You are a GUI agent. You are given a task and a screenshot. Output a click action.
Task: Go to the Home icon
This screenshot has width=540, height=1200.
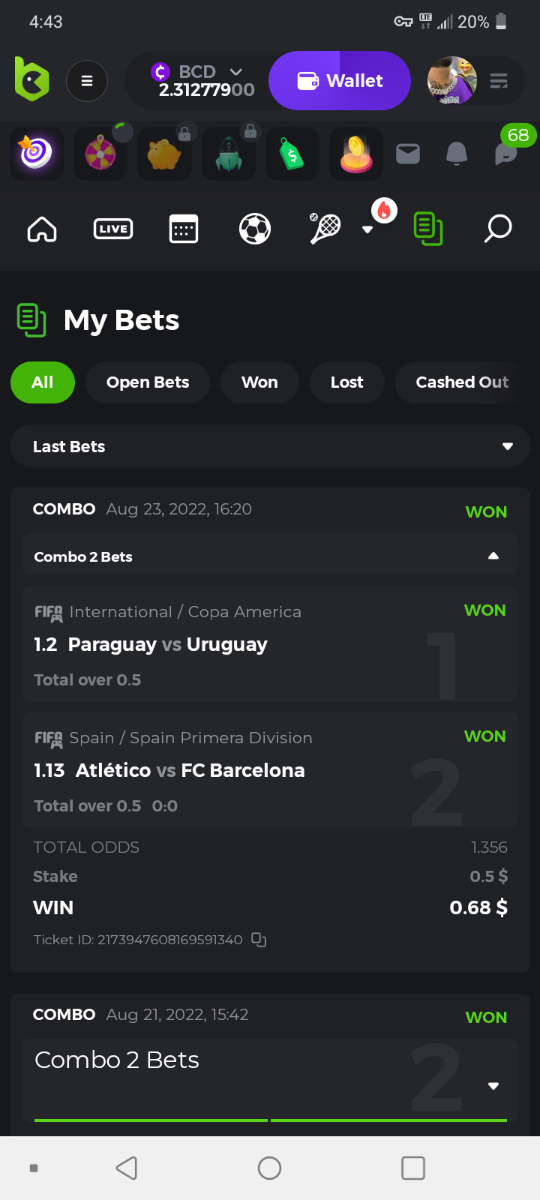42,229
